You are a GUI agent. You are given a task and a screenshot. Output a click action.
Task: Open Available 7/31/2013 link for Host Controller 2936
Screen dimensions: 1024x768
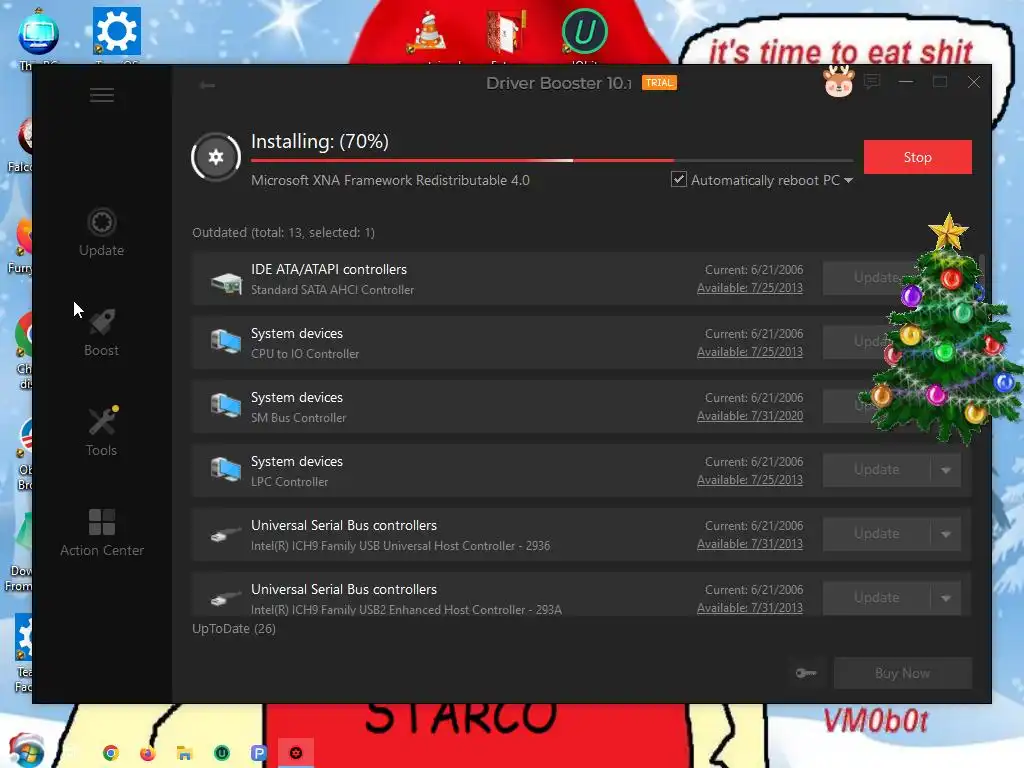(750, 544)
